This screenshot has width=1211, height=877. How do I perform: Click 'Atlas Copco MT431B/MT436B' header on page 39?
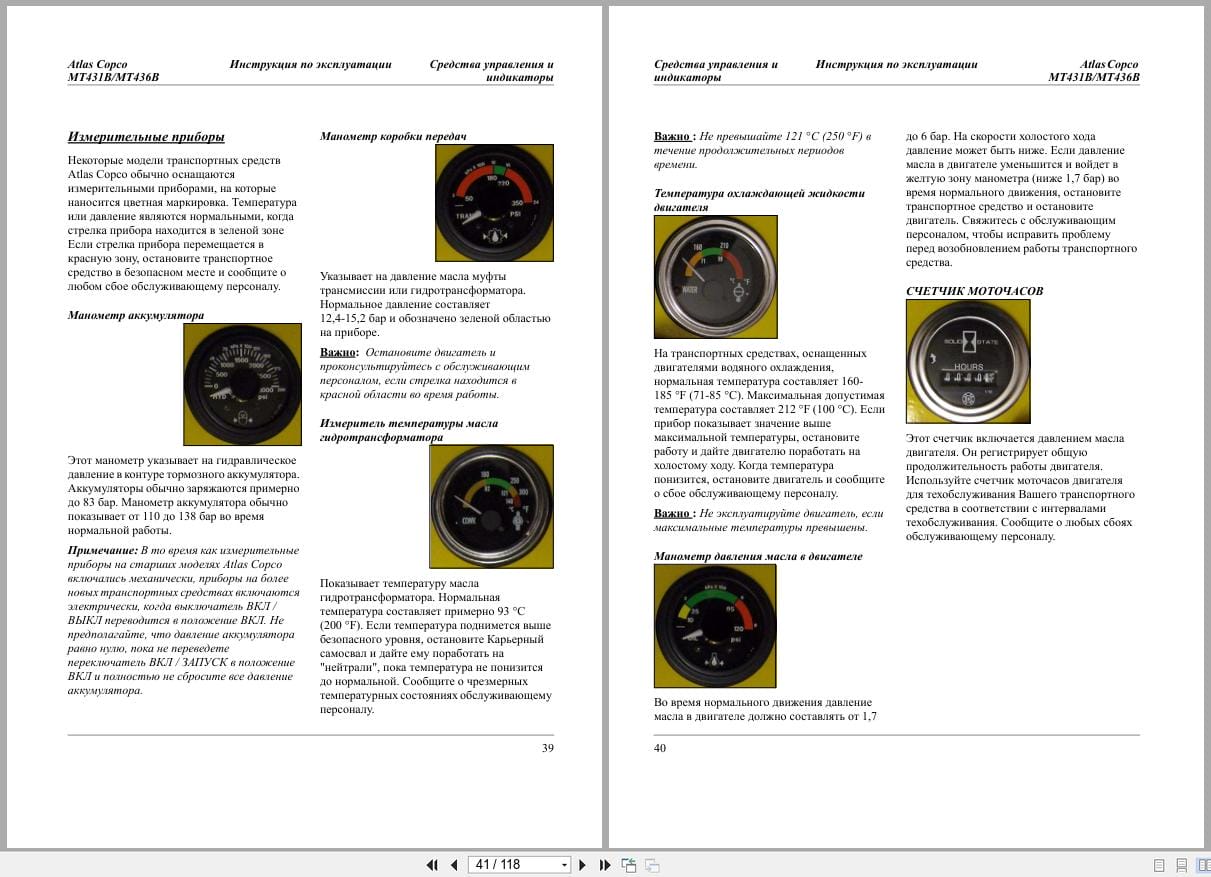113,71
